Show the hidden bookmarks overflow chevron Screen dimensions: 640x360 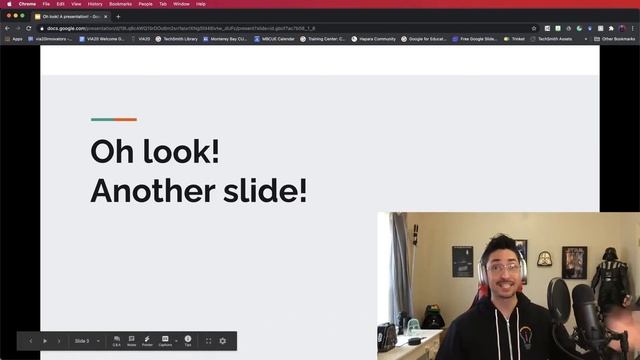click(586, 39)
